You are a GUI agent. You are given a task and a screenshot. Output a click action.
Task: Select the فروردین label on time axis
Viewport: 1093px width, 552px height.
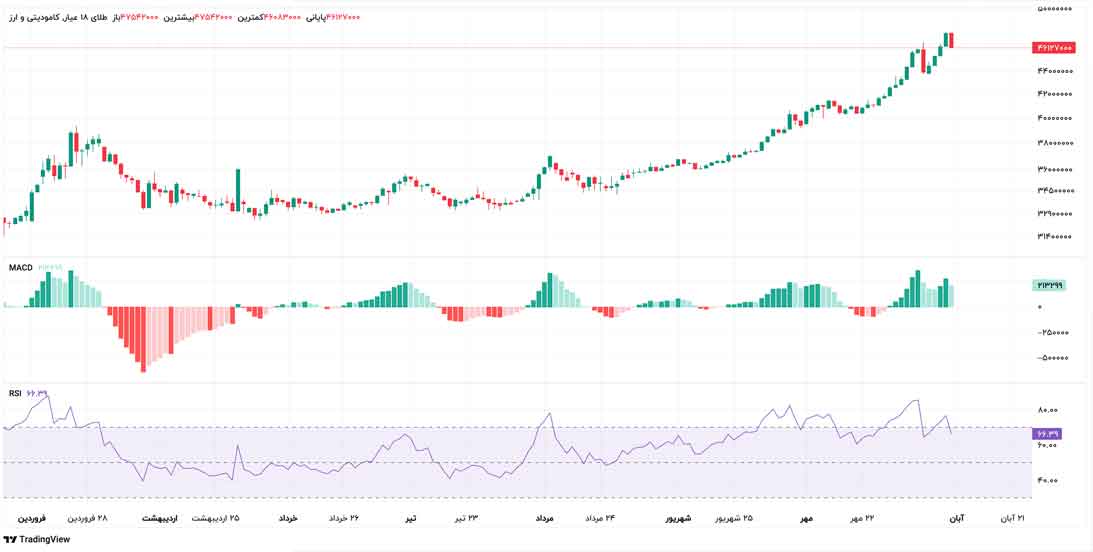pyautogui.click(x=31, y=519)
